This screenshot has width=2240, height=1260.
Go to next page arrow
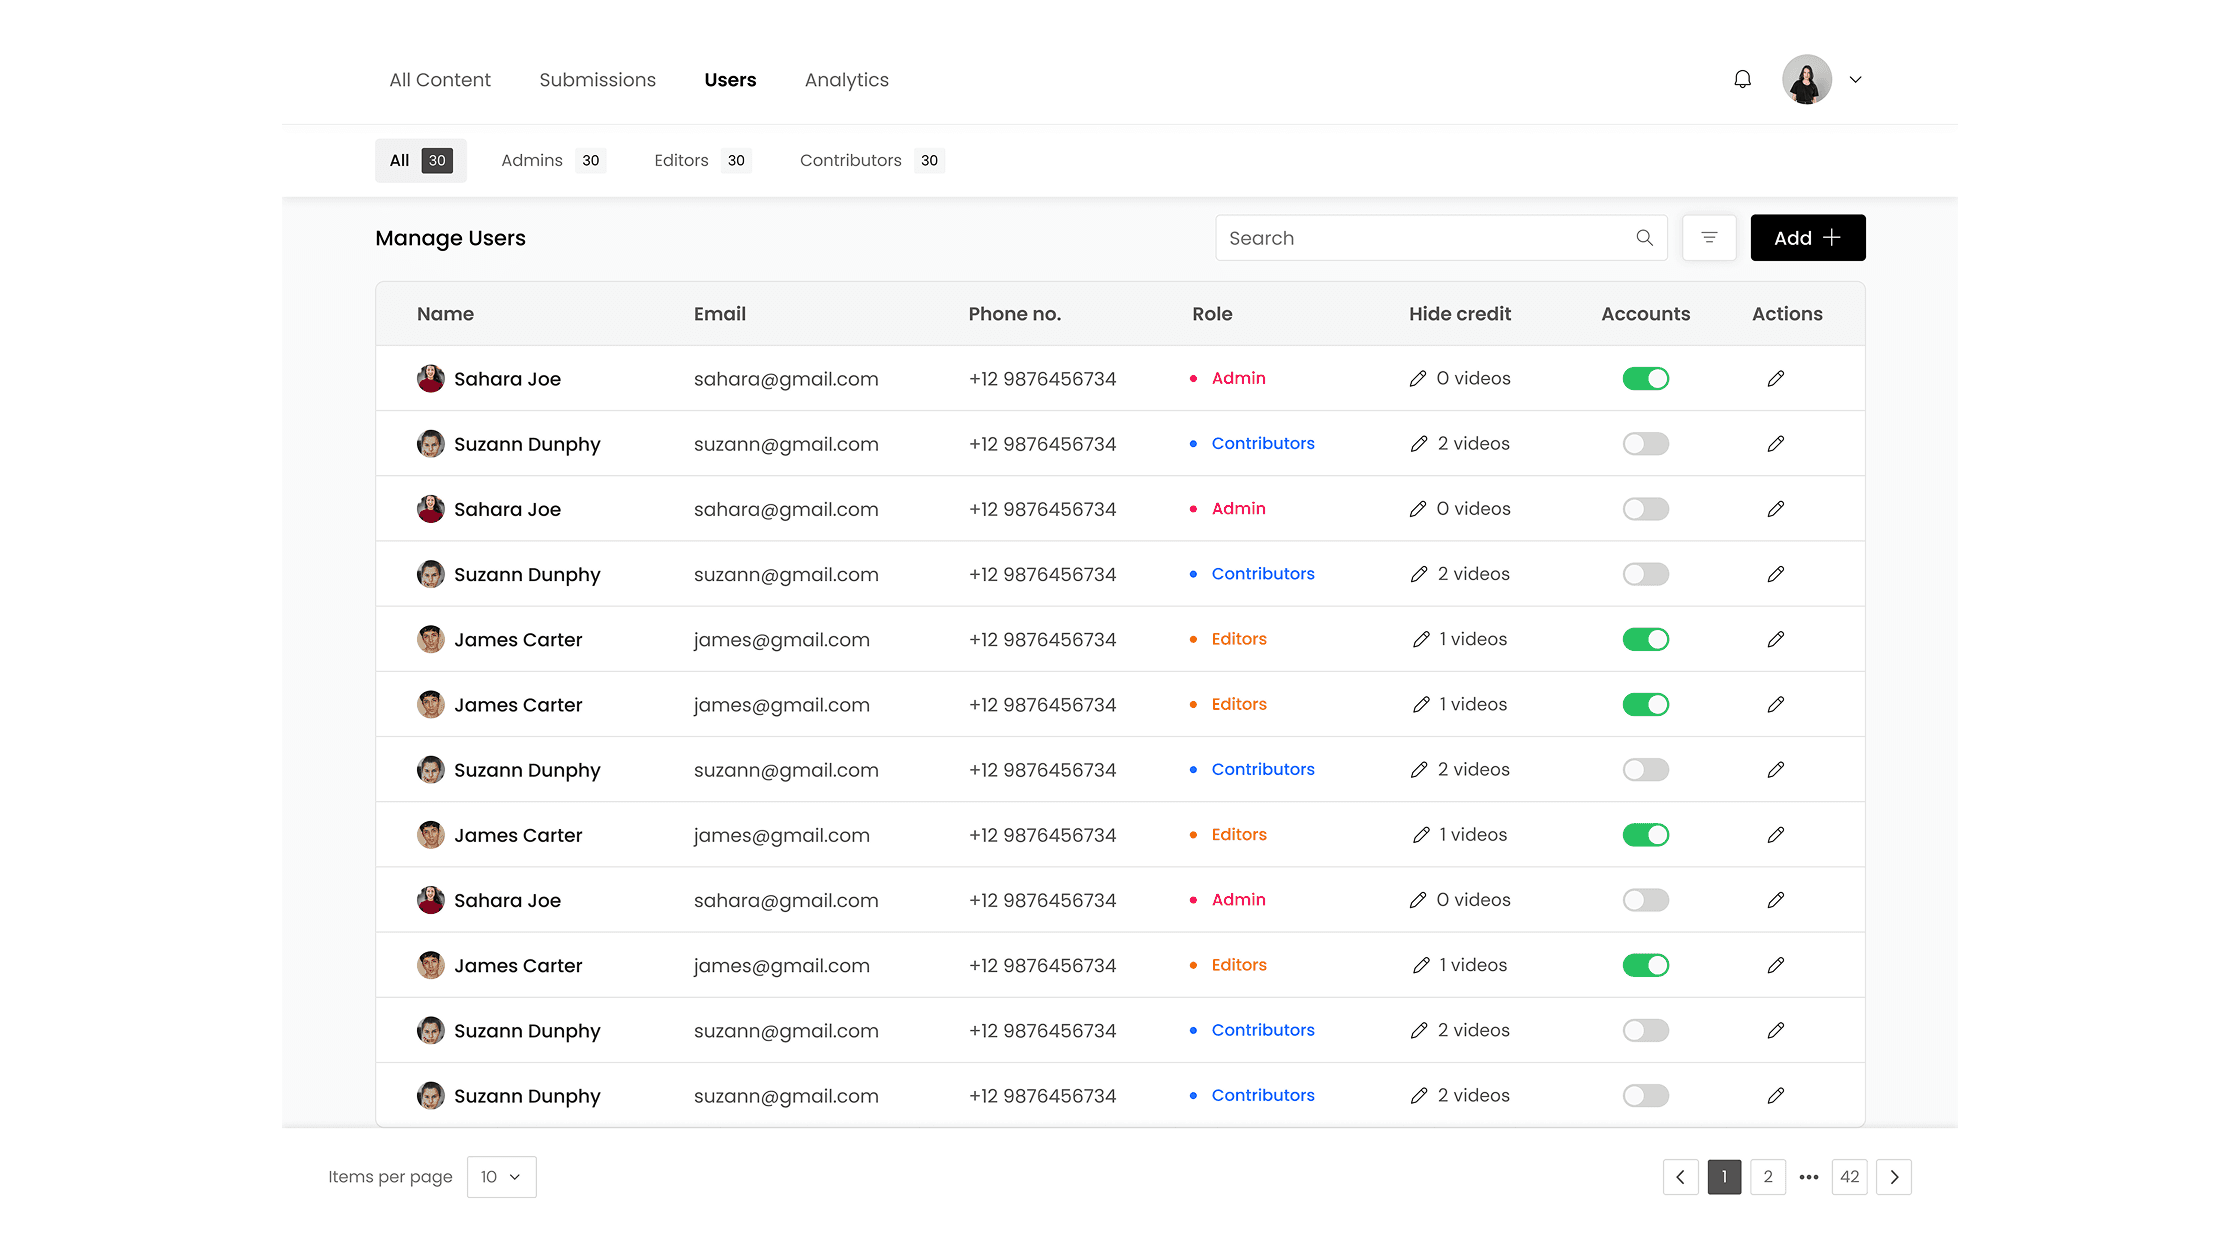1893,1177
